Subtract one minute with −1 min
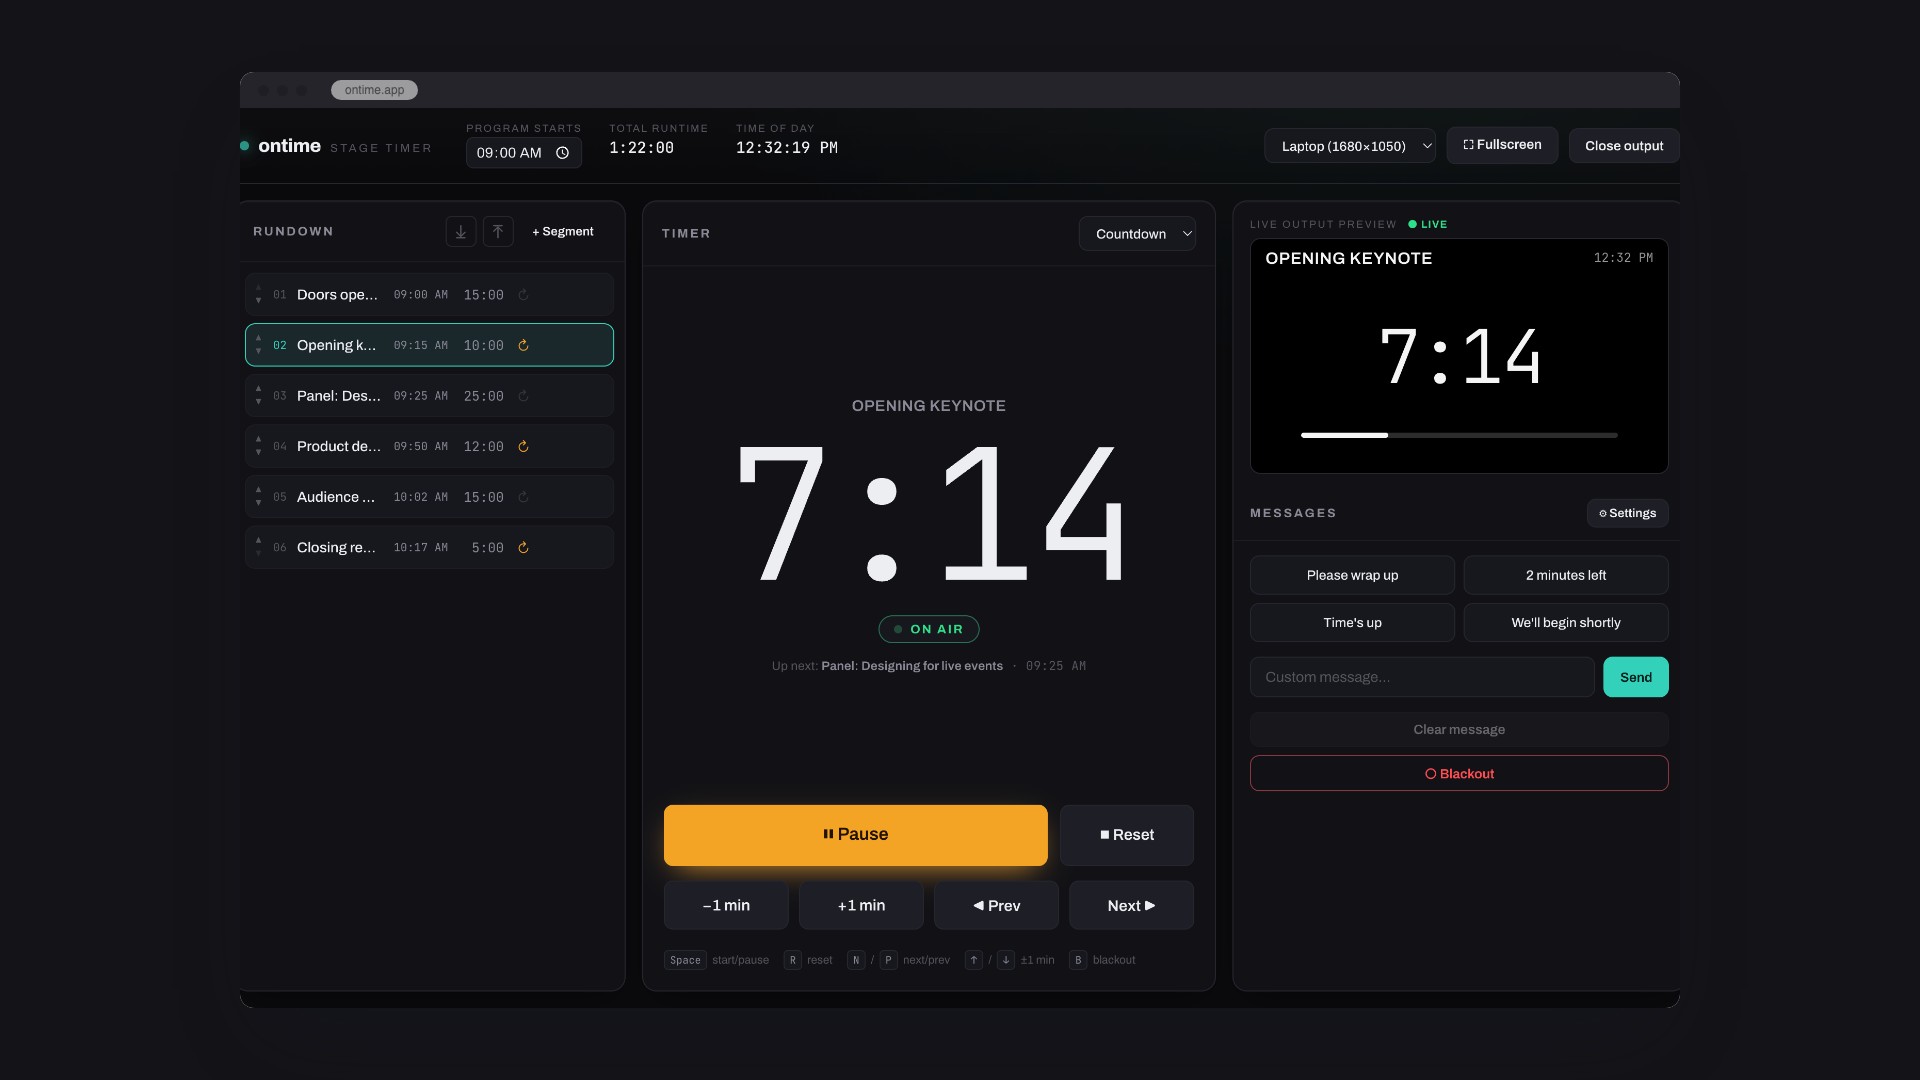The height and width of the screenshot is (1080, 1920). (726, 906)
